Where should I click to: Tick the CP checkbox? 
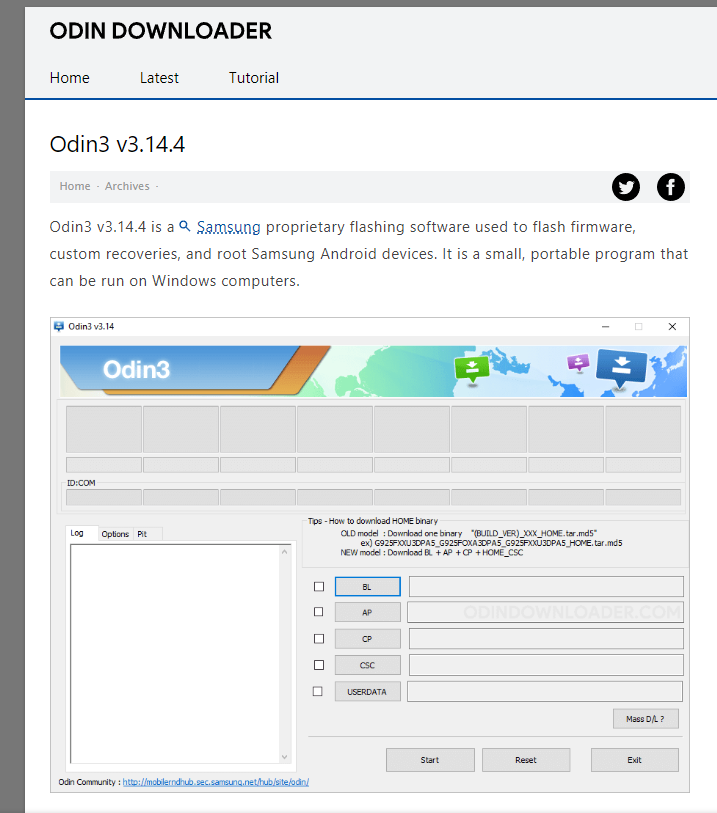(319, 639)
